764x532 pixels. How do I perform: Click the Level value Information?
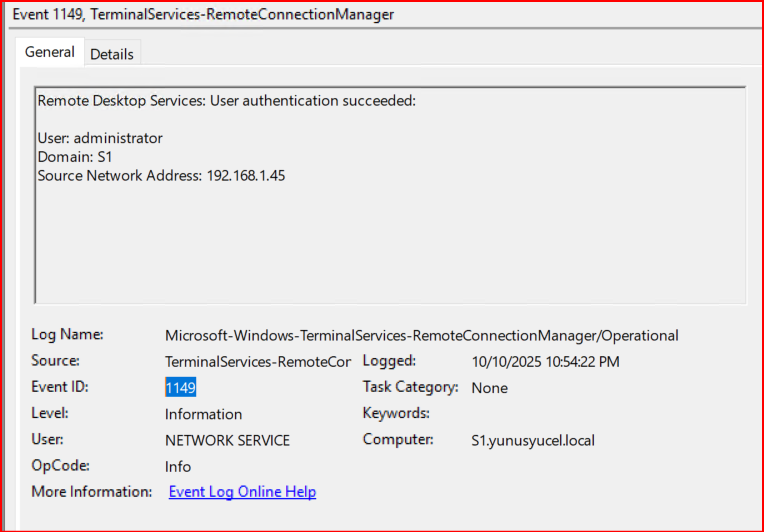(x=203, y=414)
